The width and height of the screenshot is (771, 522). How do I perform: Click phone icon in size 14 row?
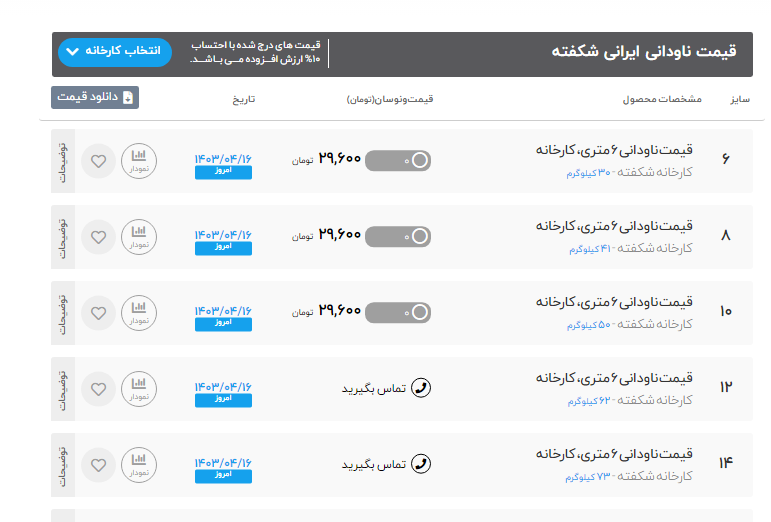[x=421, y=464]
